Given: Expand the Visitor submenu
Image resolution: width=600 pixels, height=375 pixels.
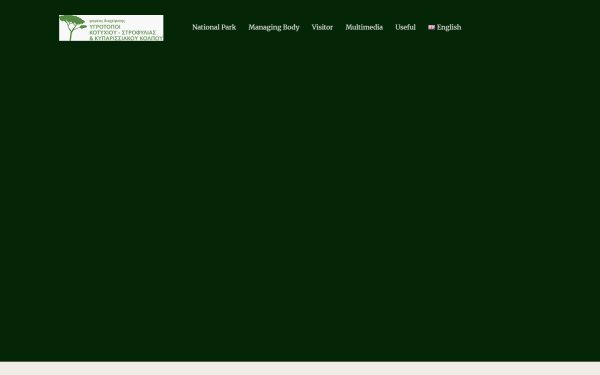Looking at the screenshot, I should [322, 27].
